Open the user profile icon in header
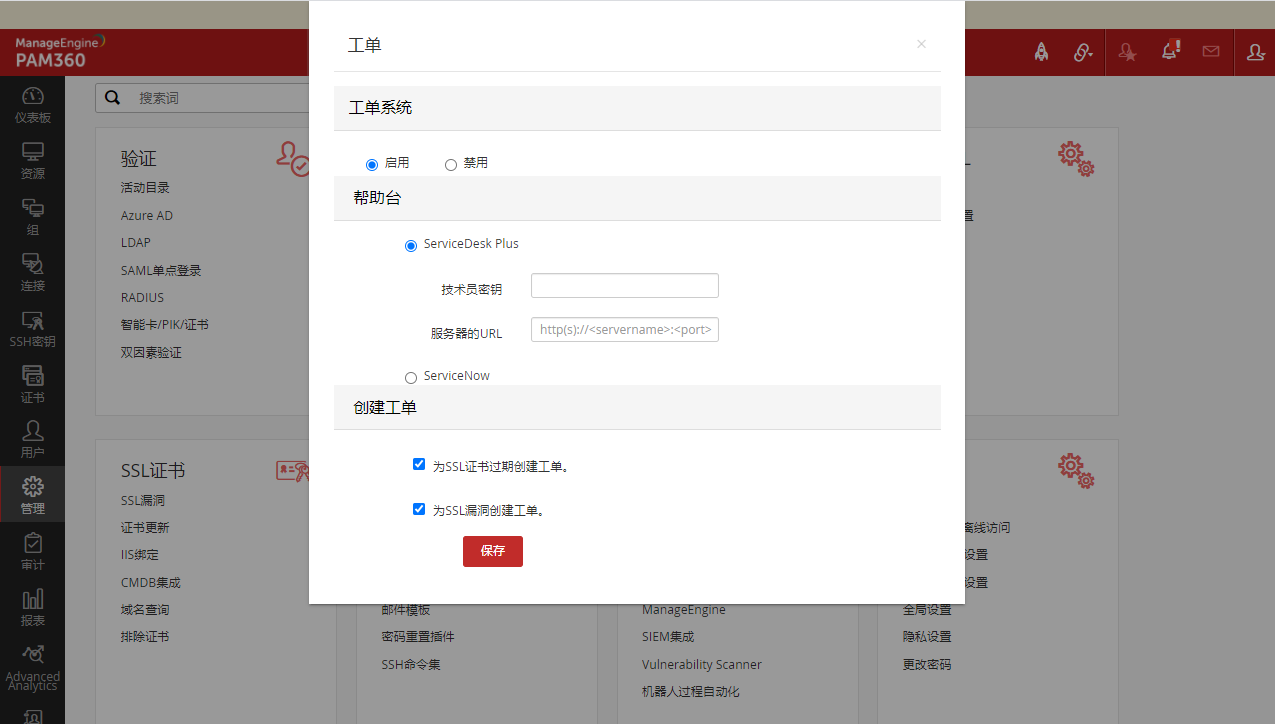The width and height of the screenshot is (1275, 724). (1255, 52)
